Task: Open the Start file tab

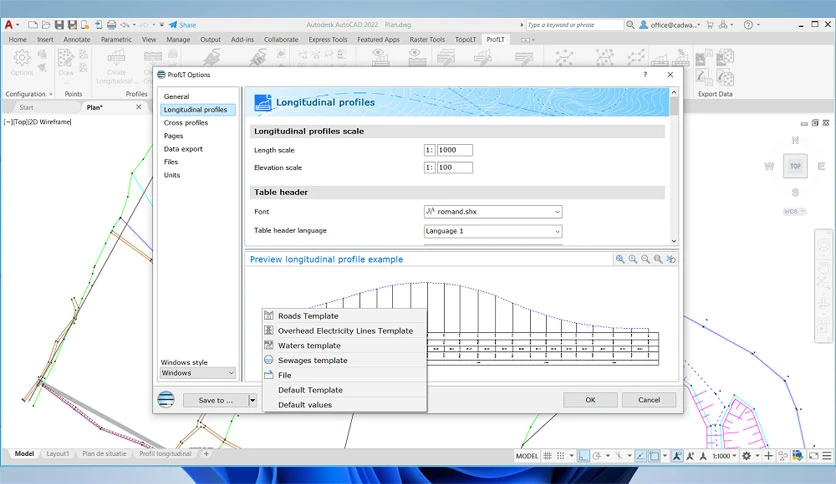Action: 26,108
